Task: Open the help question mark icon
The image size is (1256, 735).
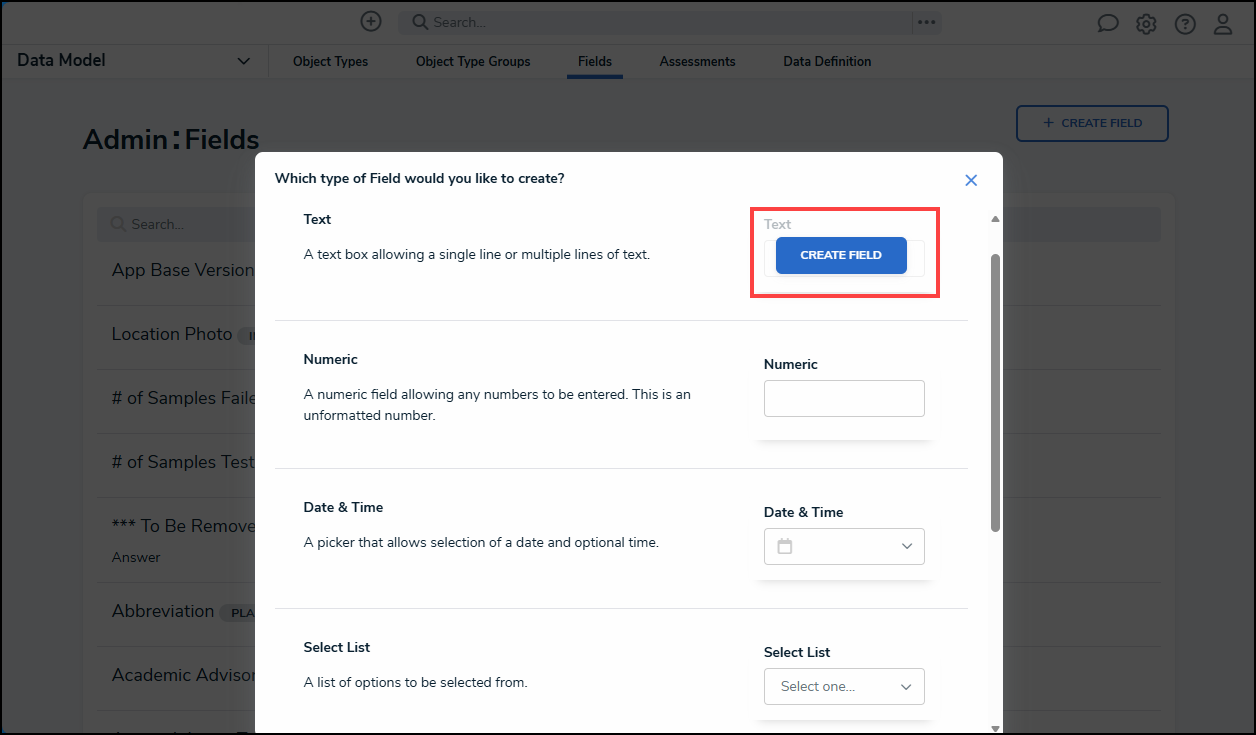Action: [x=1185, y=22]
